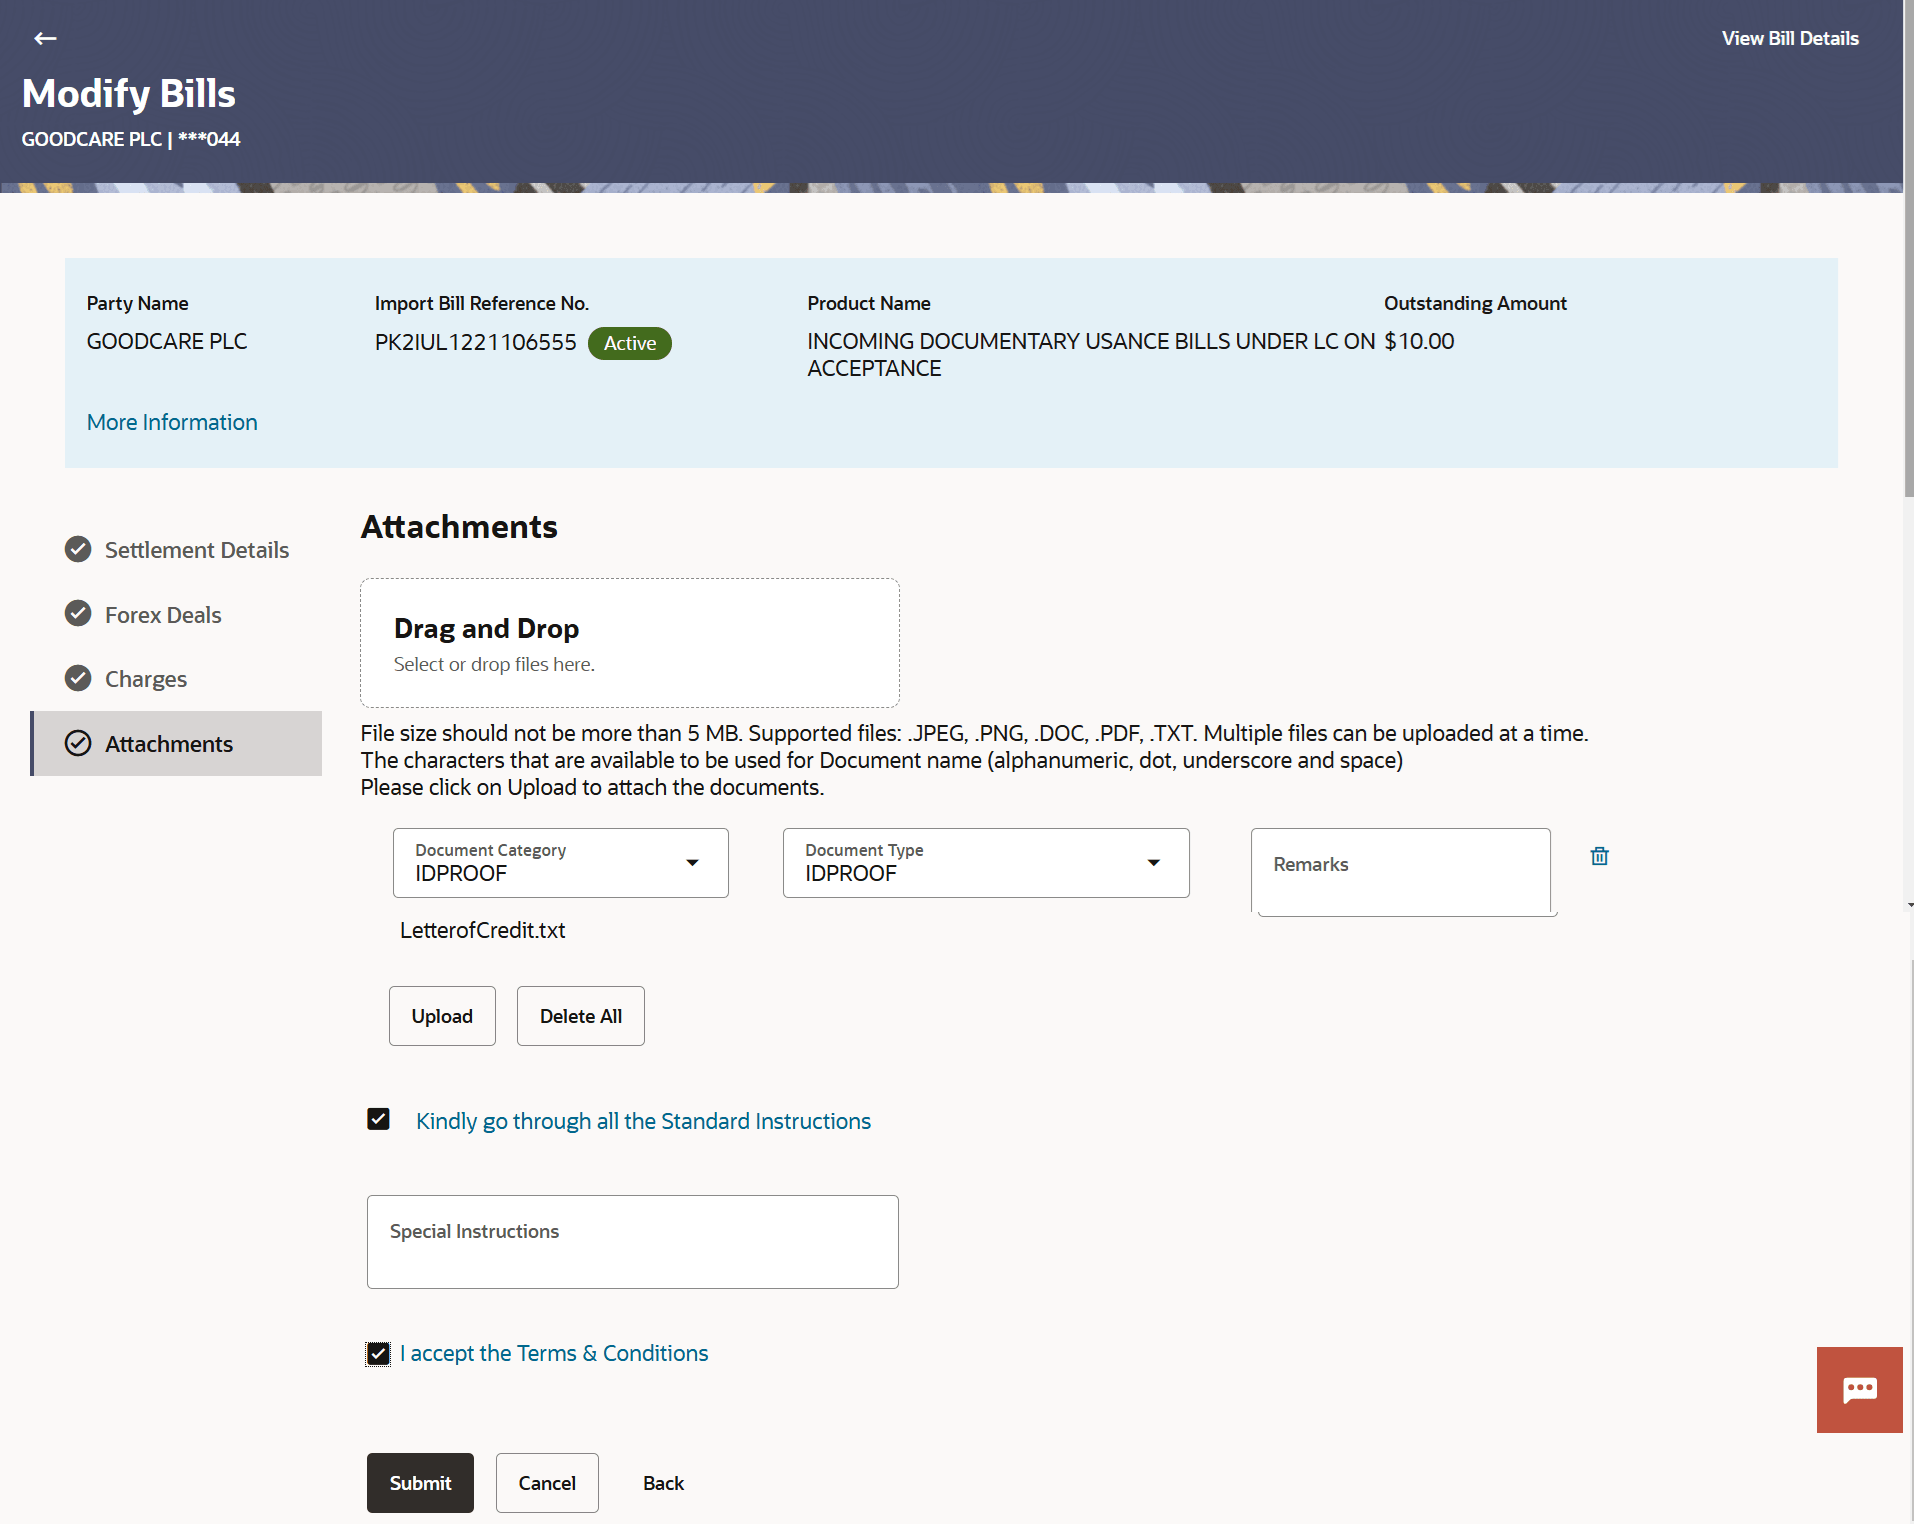Click the Attachments section heading
Viewport: 1914px width, 1524px height.
point(459,527)
